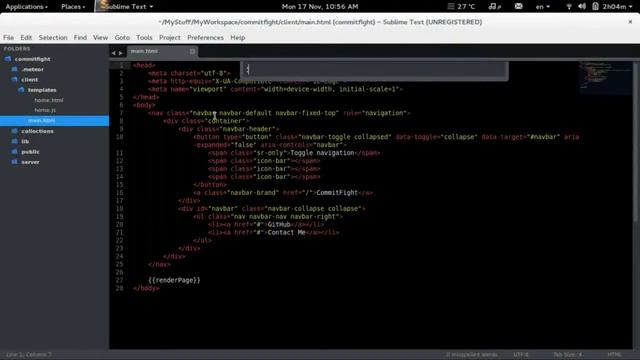Click the client folder icon
This screenshot has height=360, width=640.
pos(15,80)
